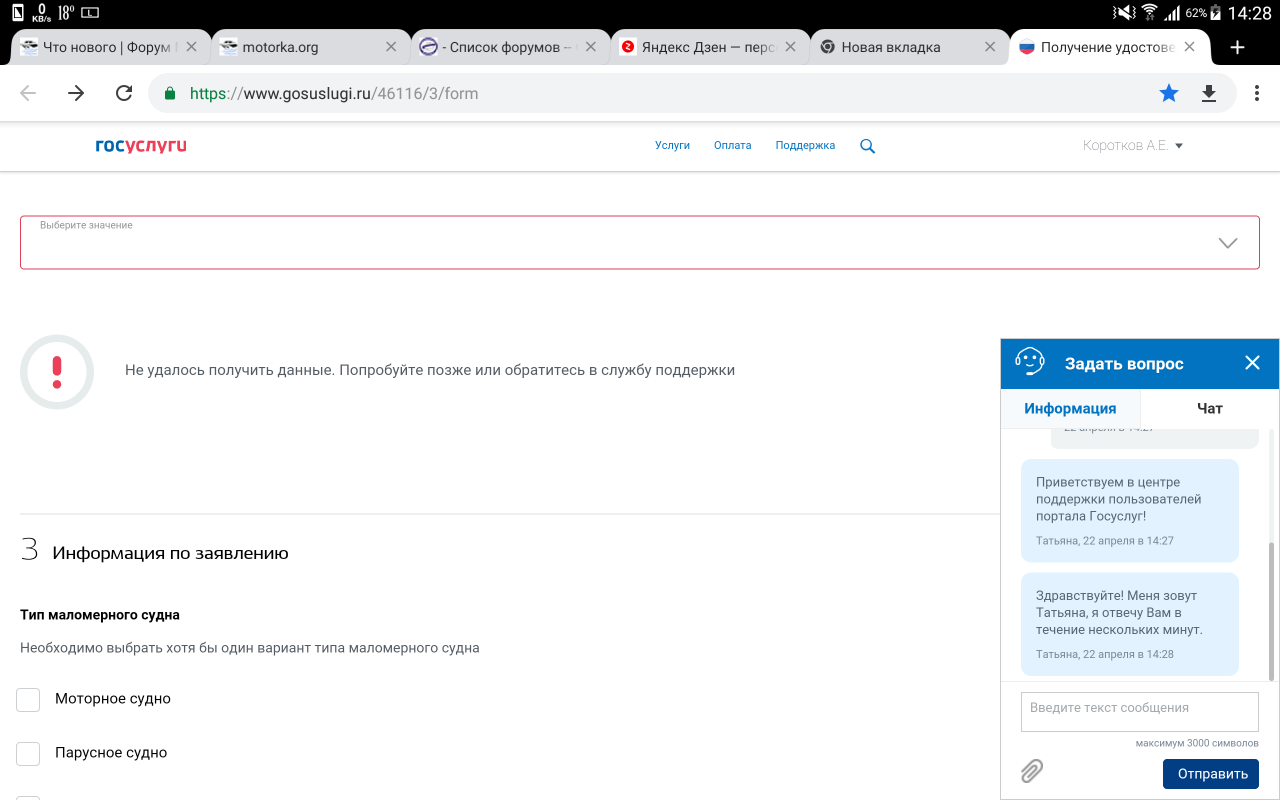Open Chrome three-dot menu

tap(1257, 93)
